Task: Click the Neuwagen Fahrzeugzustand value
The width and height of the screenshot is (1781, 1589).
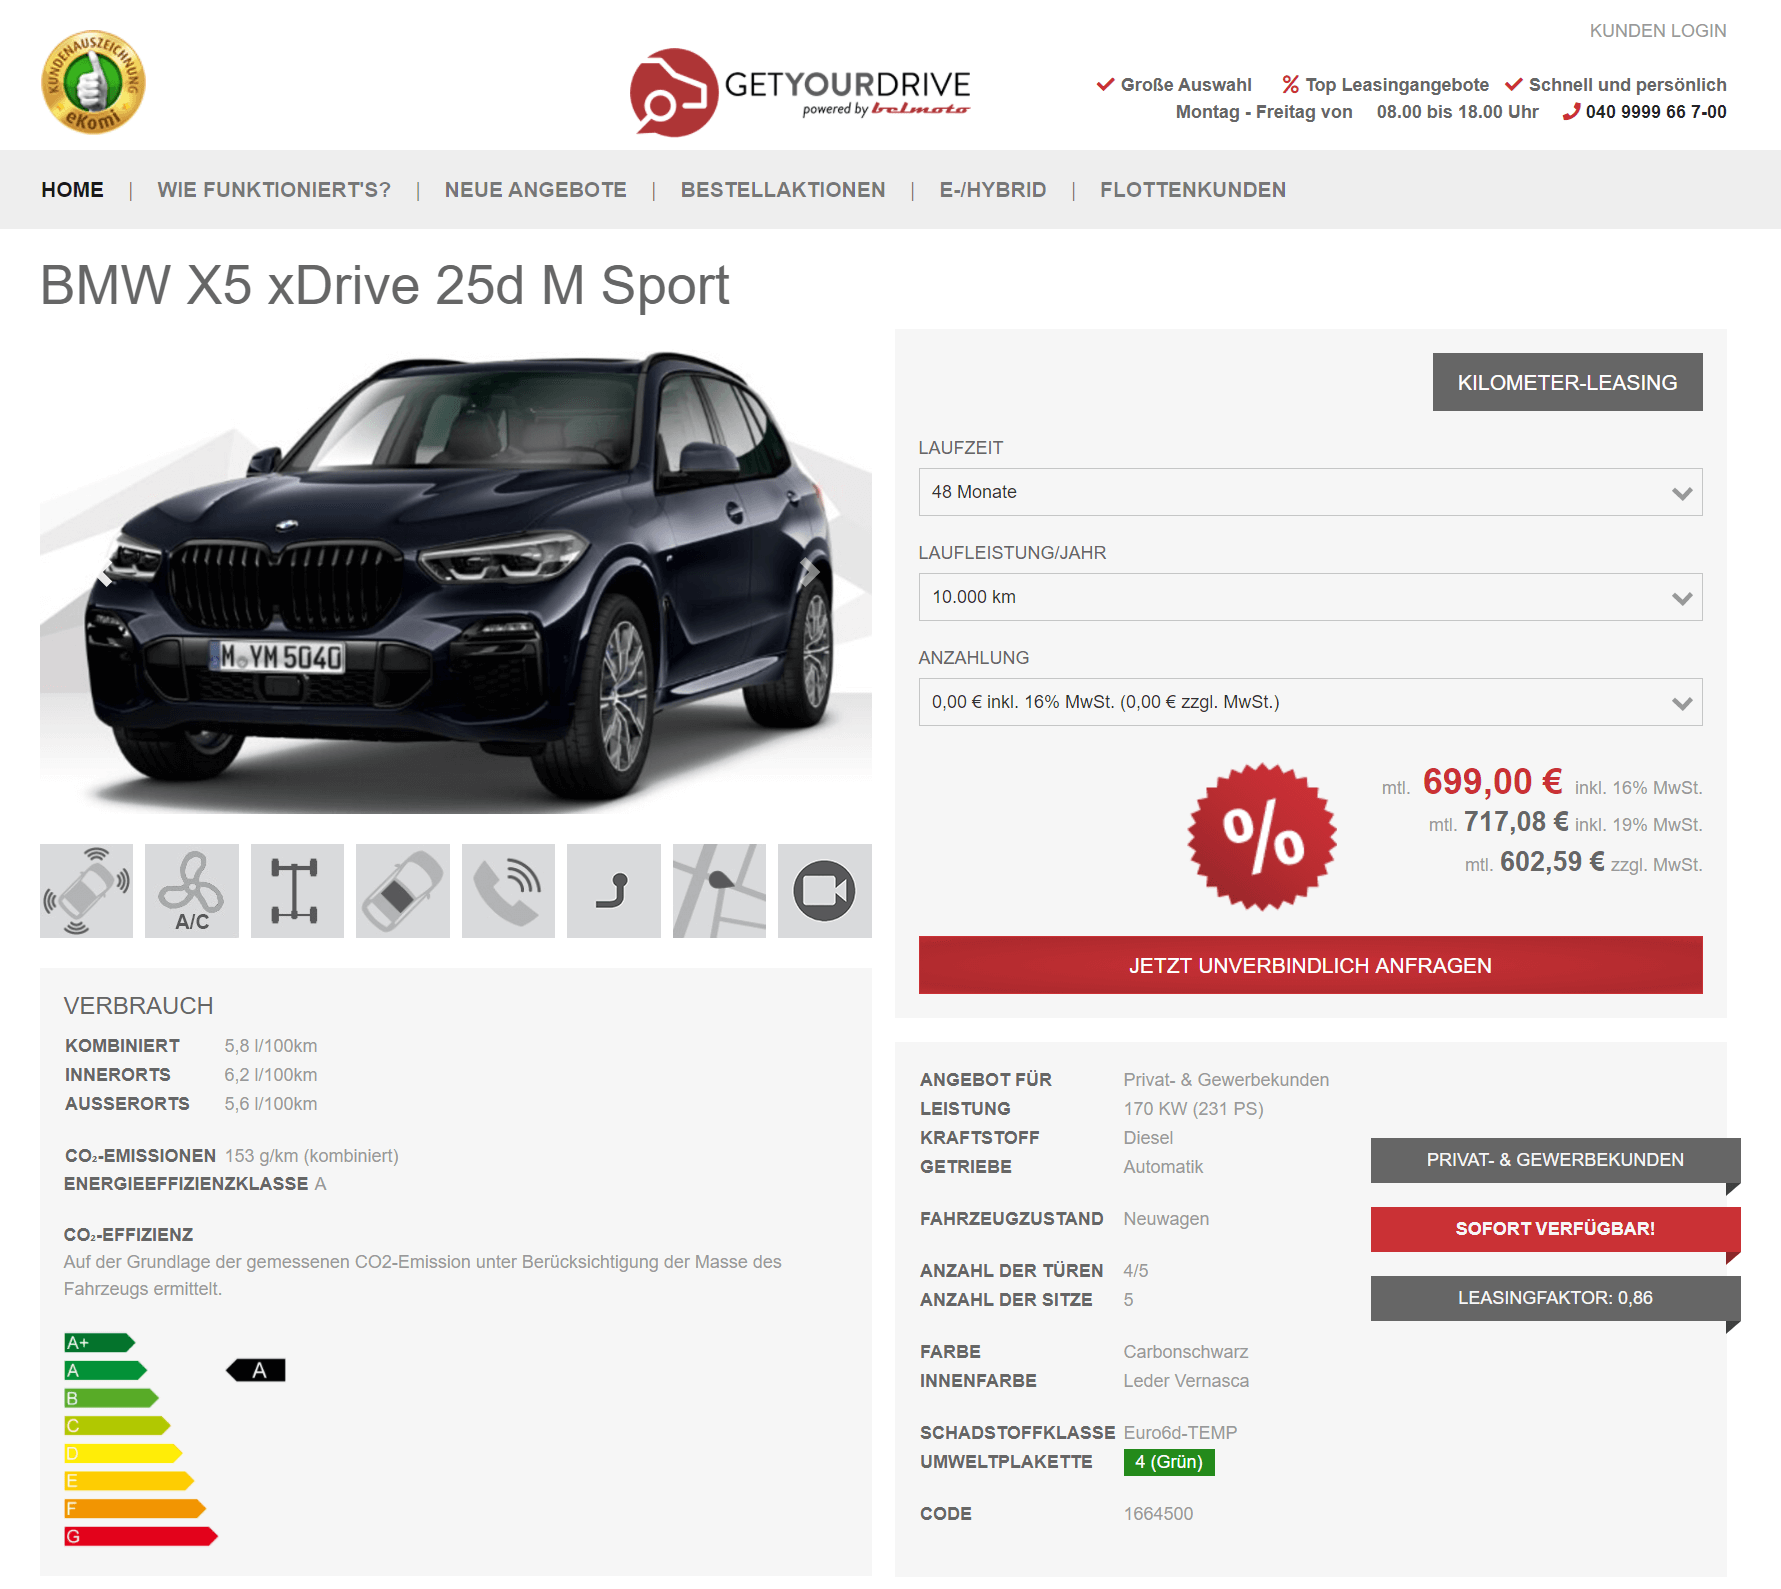Action: [1166, 1219]
